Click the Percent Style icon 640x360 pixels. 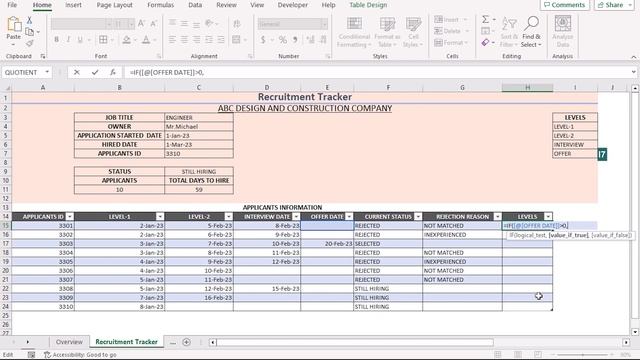pyautogui.click(x=282, y=40)
